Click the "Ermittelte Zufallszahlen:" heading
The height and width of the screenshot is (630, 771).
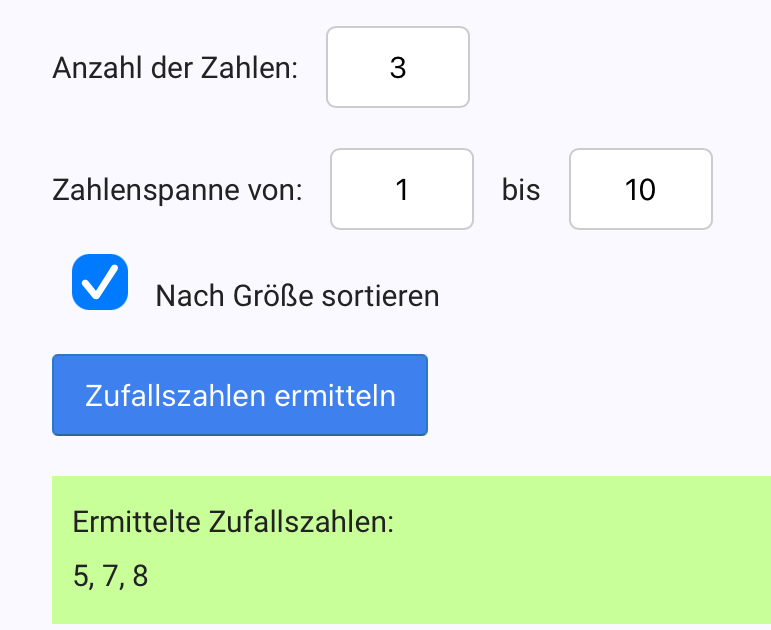pyautogui.click(x=234, y=522)
